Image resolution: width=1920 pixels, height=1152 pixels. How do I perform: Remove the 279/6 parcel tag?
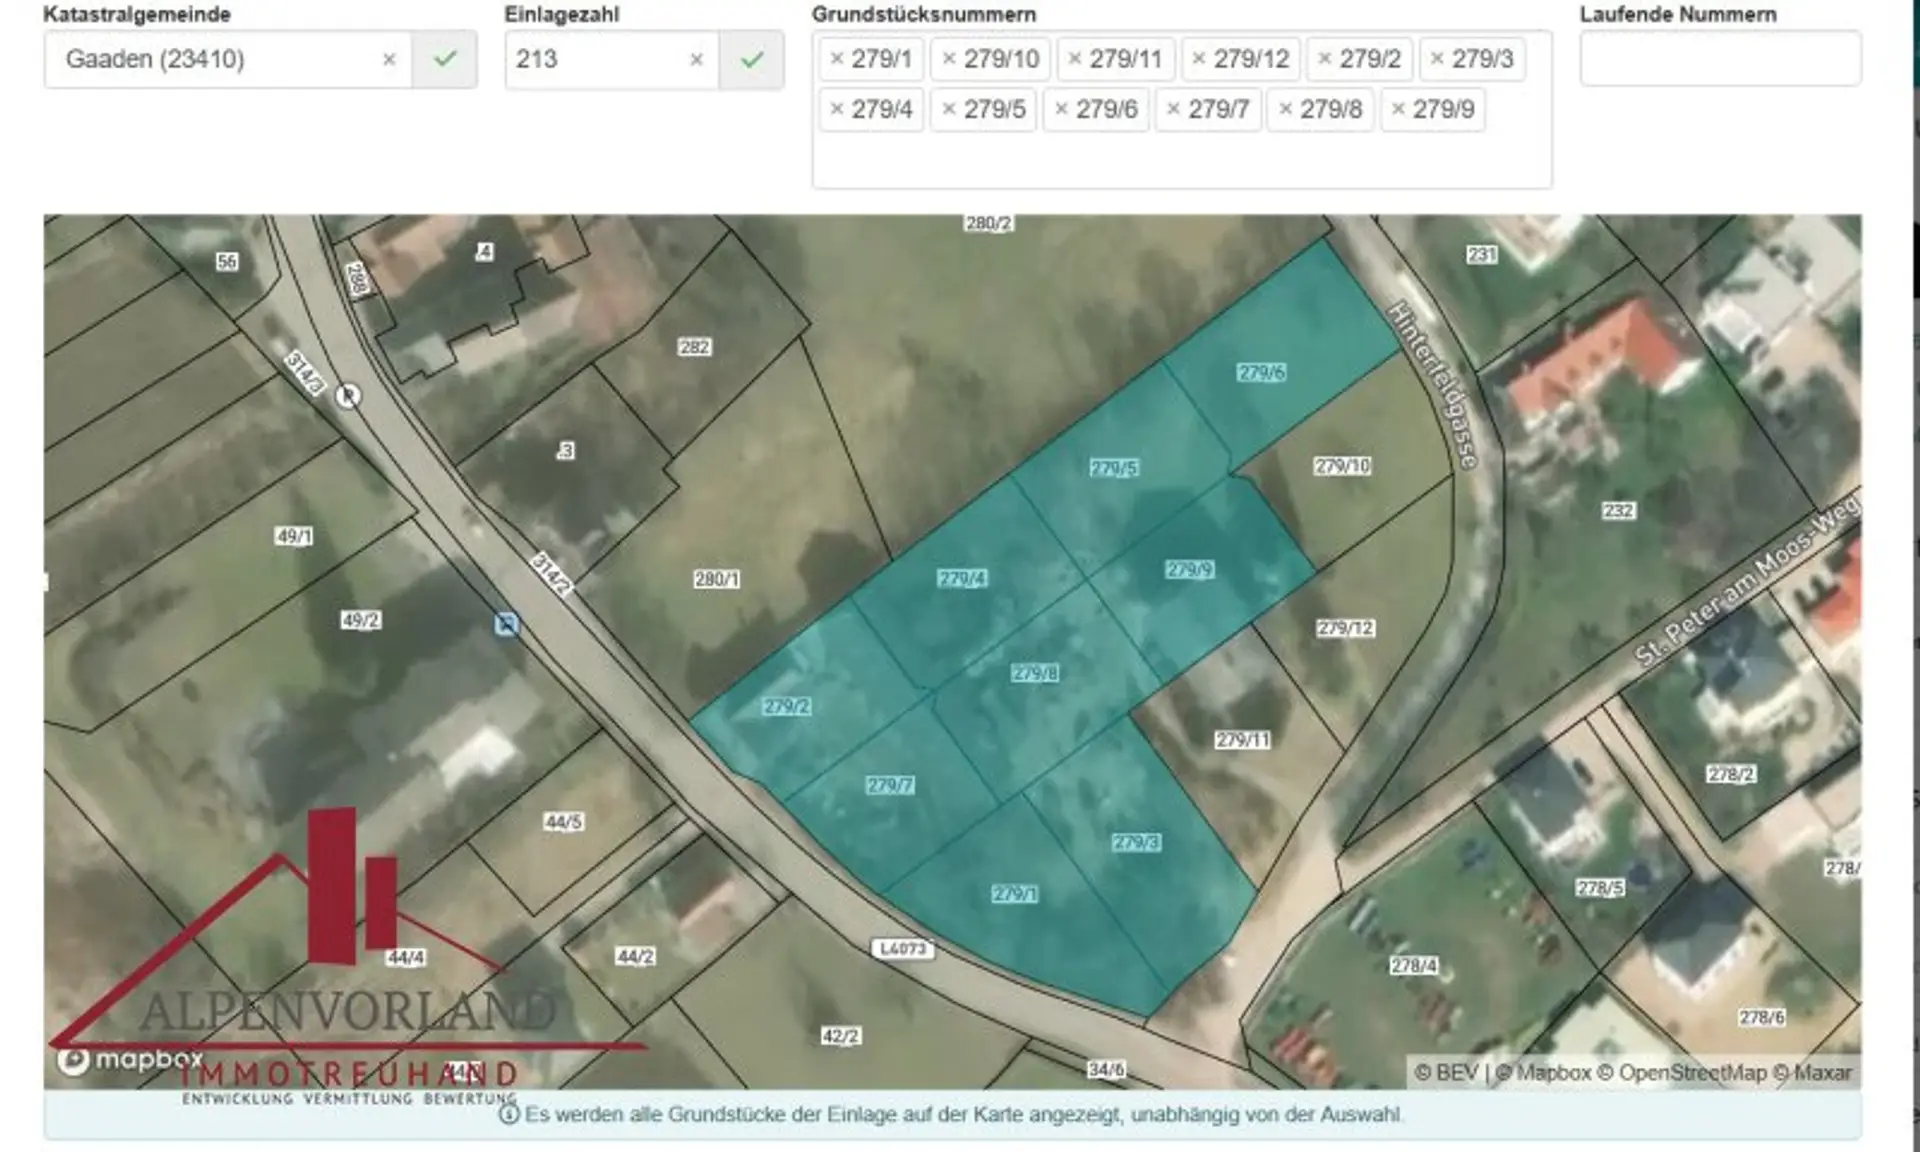(1061, 109)
